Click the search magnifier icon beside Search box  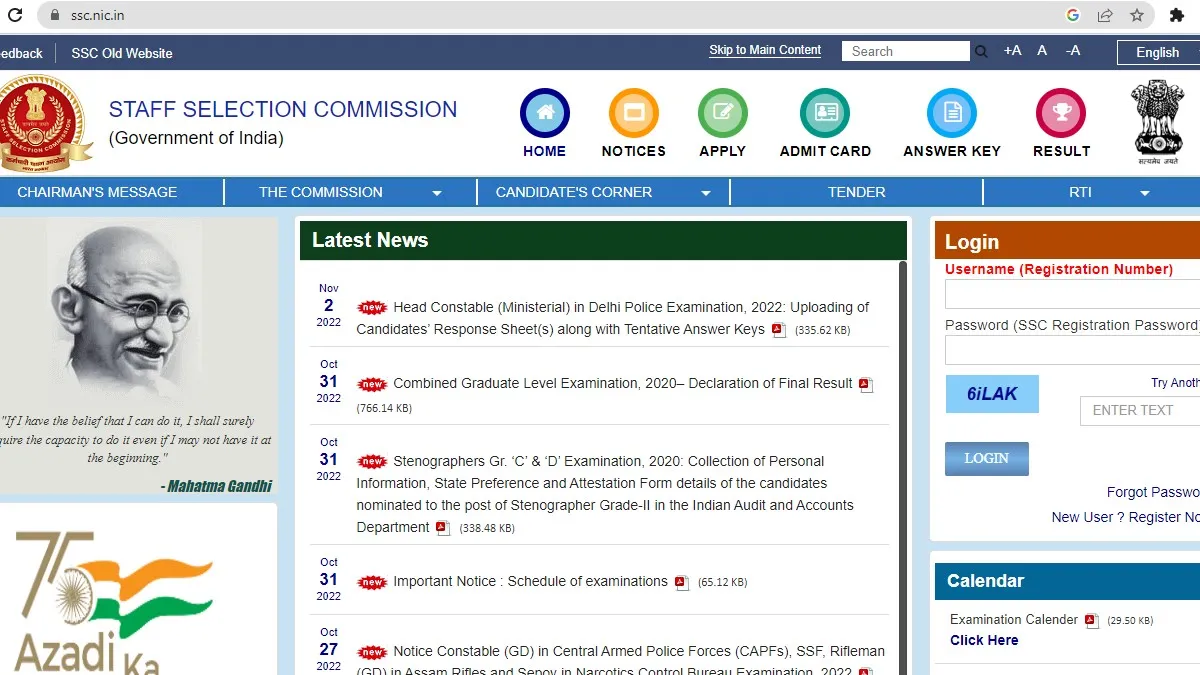point(981,52)
